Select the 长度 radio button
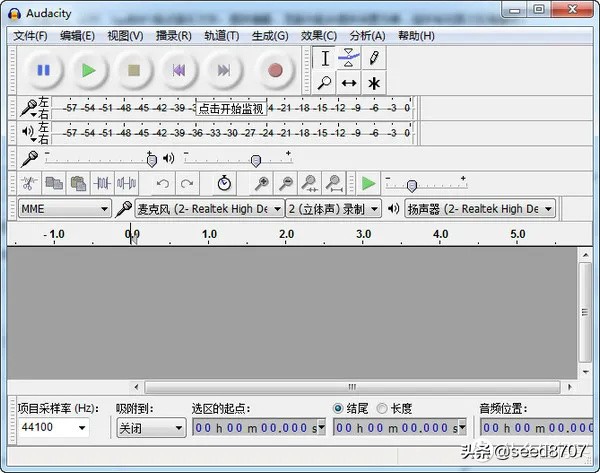This screenshot has width=600, height=473. pyautogui.click(x=382, y=408)
